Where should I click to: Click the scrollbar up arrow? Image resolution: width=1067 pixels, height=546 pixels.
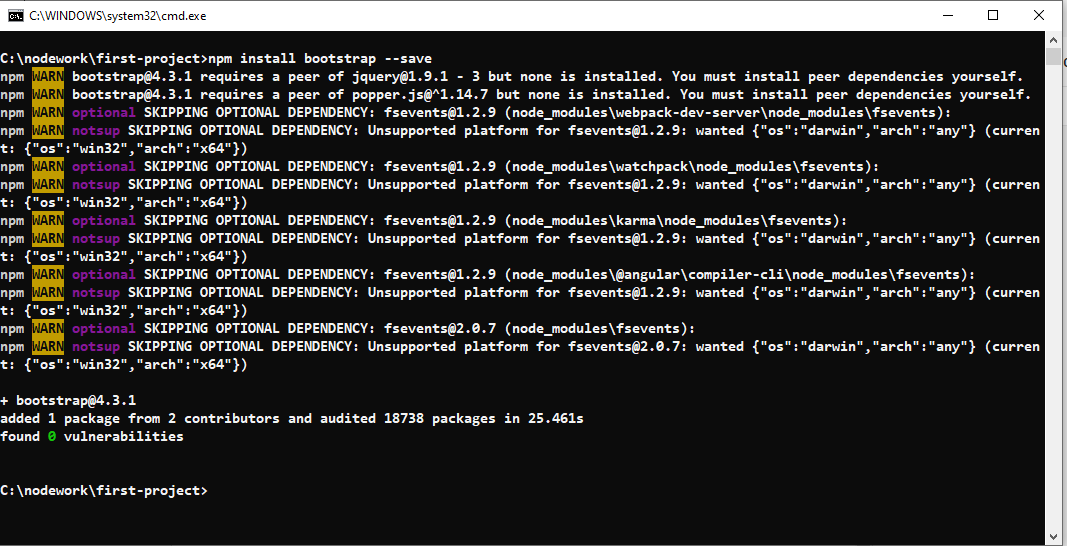coord(1053,39)
